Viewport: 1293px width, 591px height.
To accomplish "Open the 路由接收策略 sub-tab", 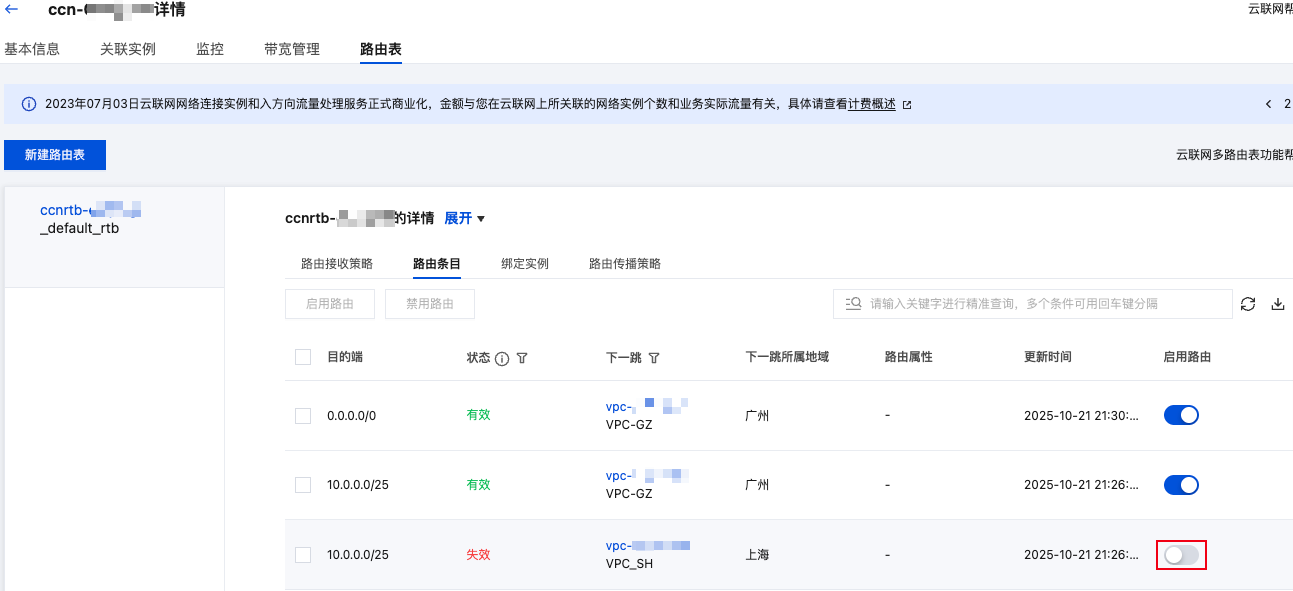I will pos(337,264).
